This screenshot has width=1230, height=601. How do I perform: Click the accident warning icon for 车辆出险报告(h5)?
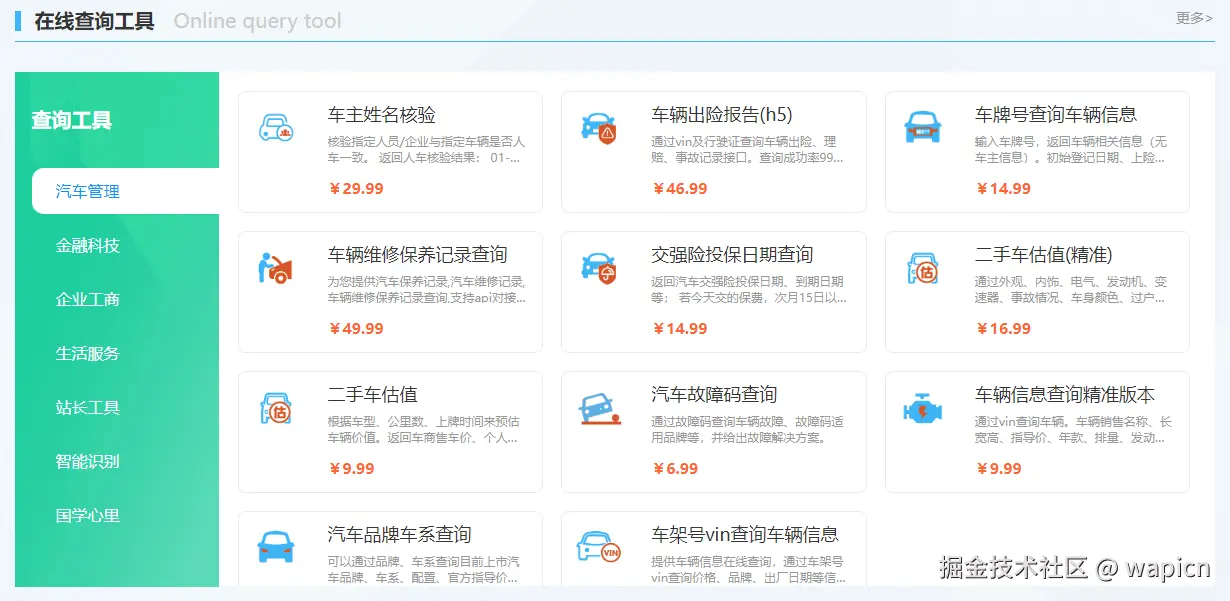click(600, 128)
